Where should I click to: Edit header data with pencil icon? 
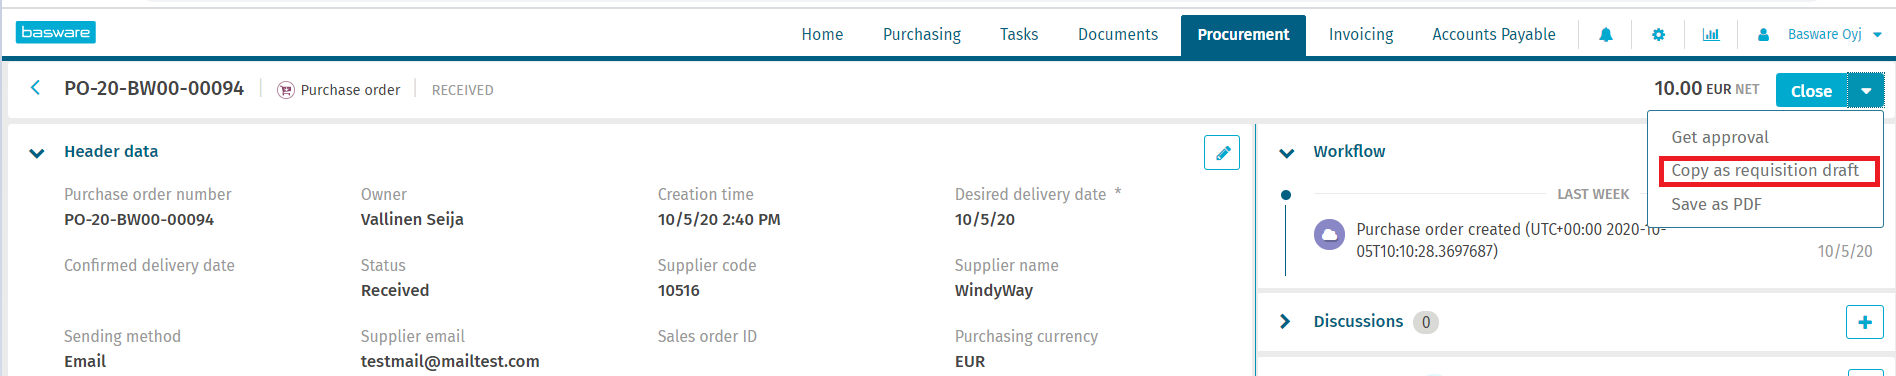pyautogui.click(x=1222, y=153)
